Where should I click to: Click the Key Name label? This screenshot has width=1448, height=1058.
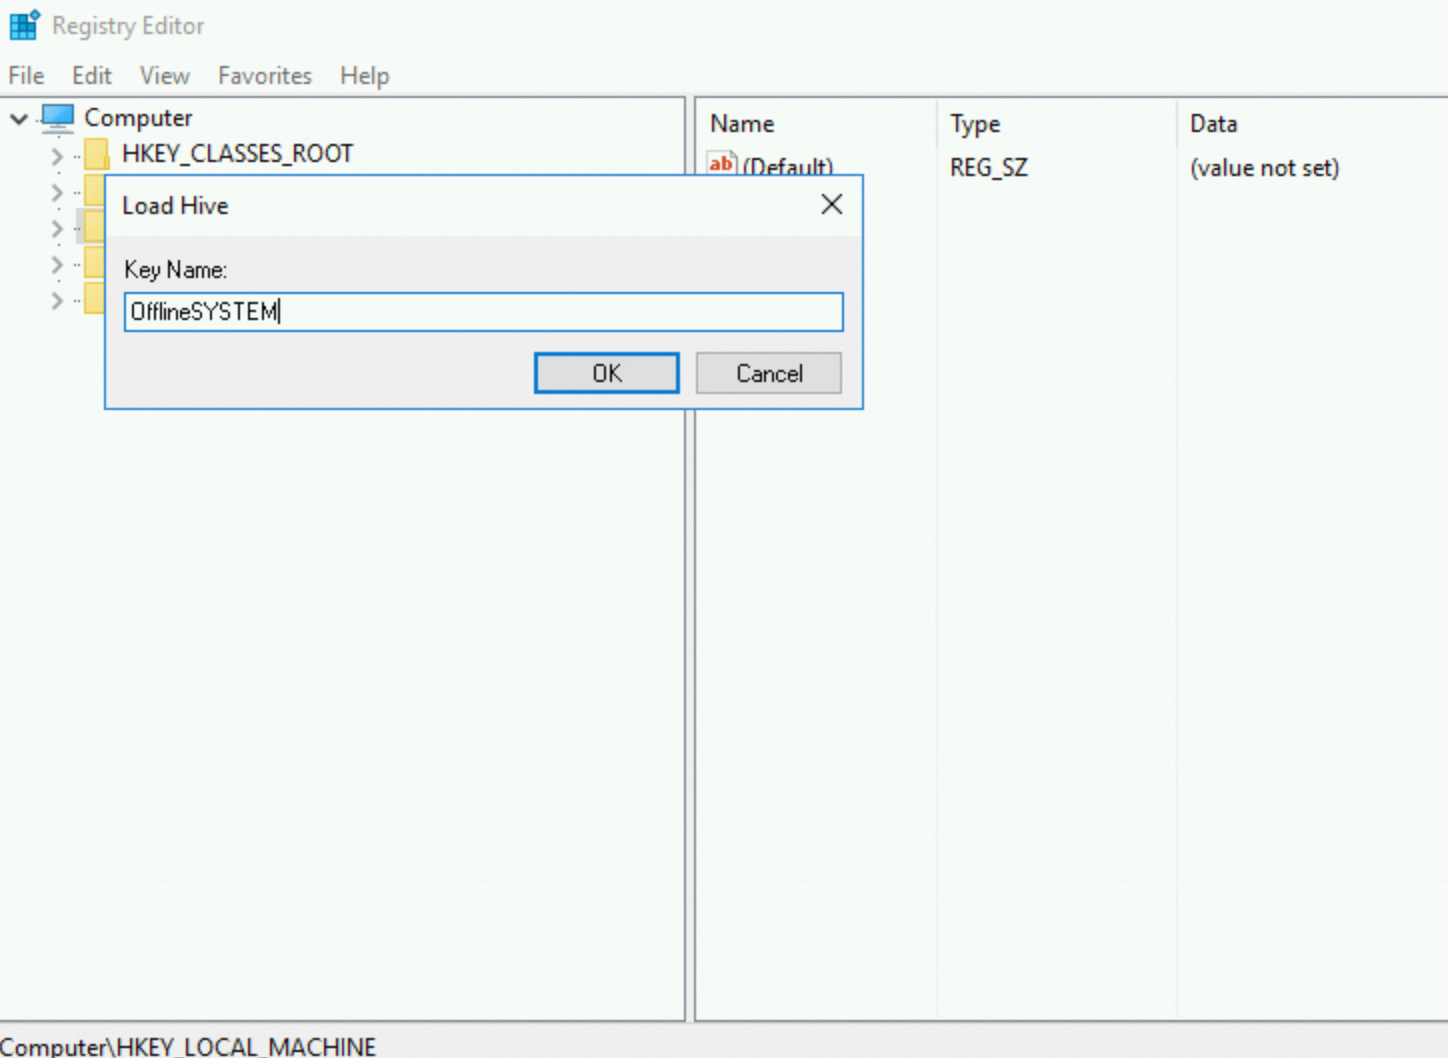coord(175,270)
